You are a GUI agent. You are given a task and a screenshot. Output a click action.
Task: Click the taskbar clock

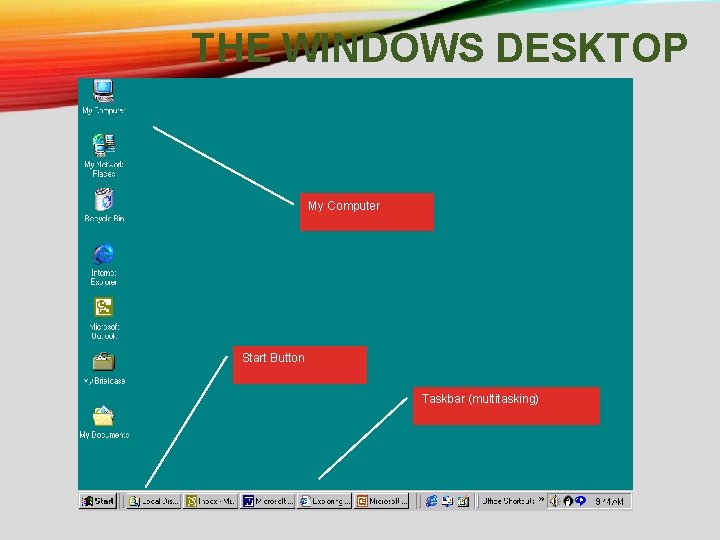click(609, 501)
